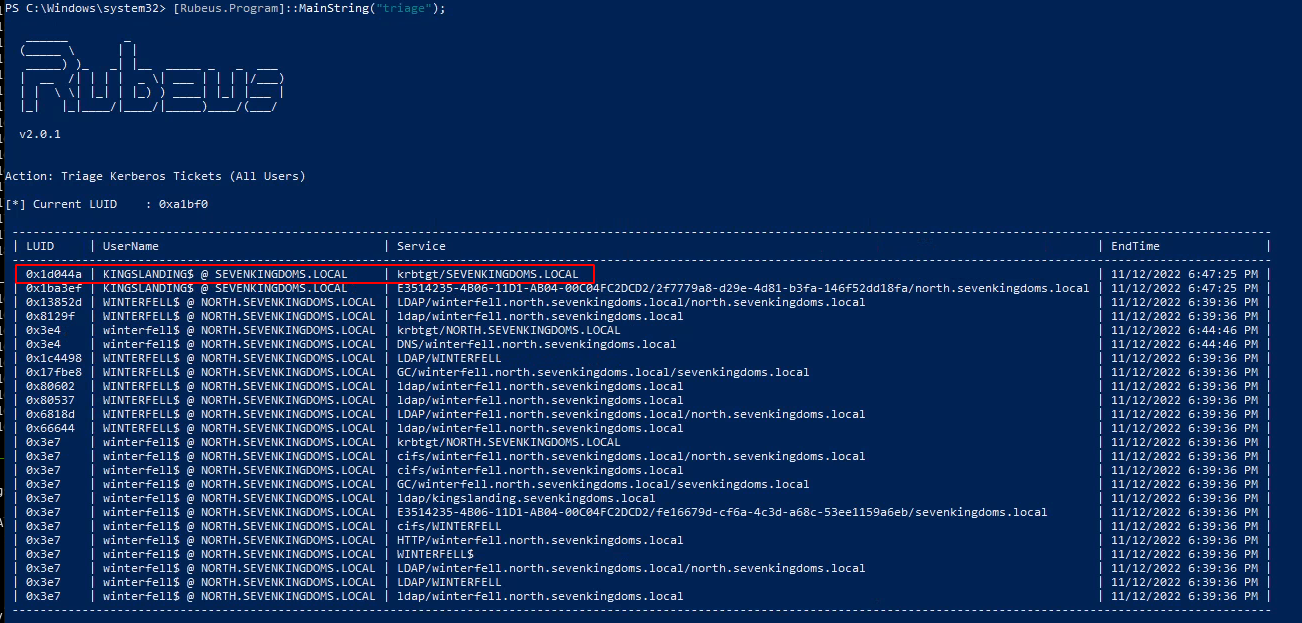
Task: Click the EndTime column header
Action: [x=1133, y=246]
